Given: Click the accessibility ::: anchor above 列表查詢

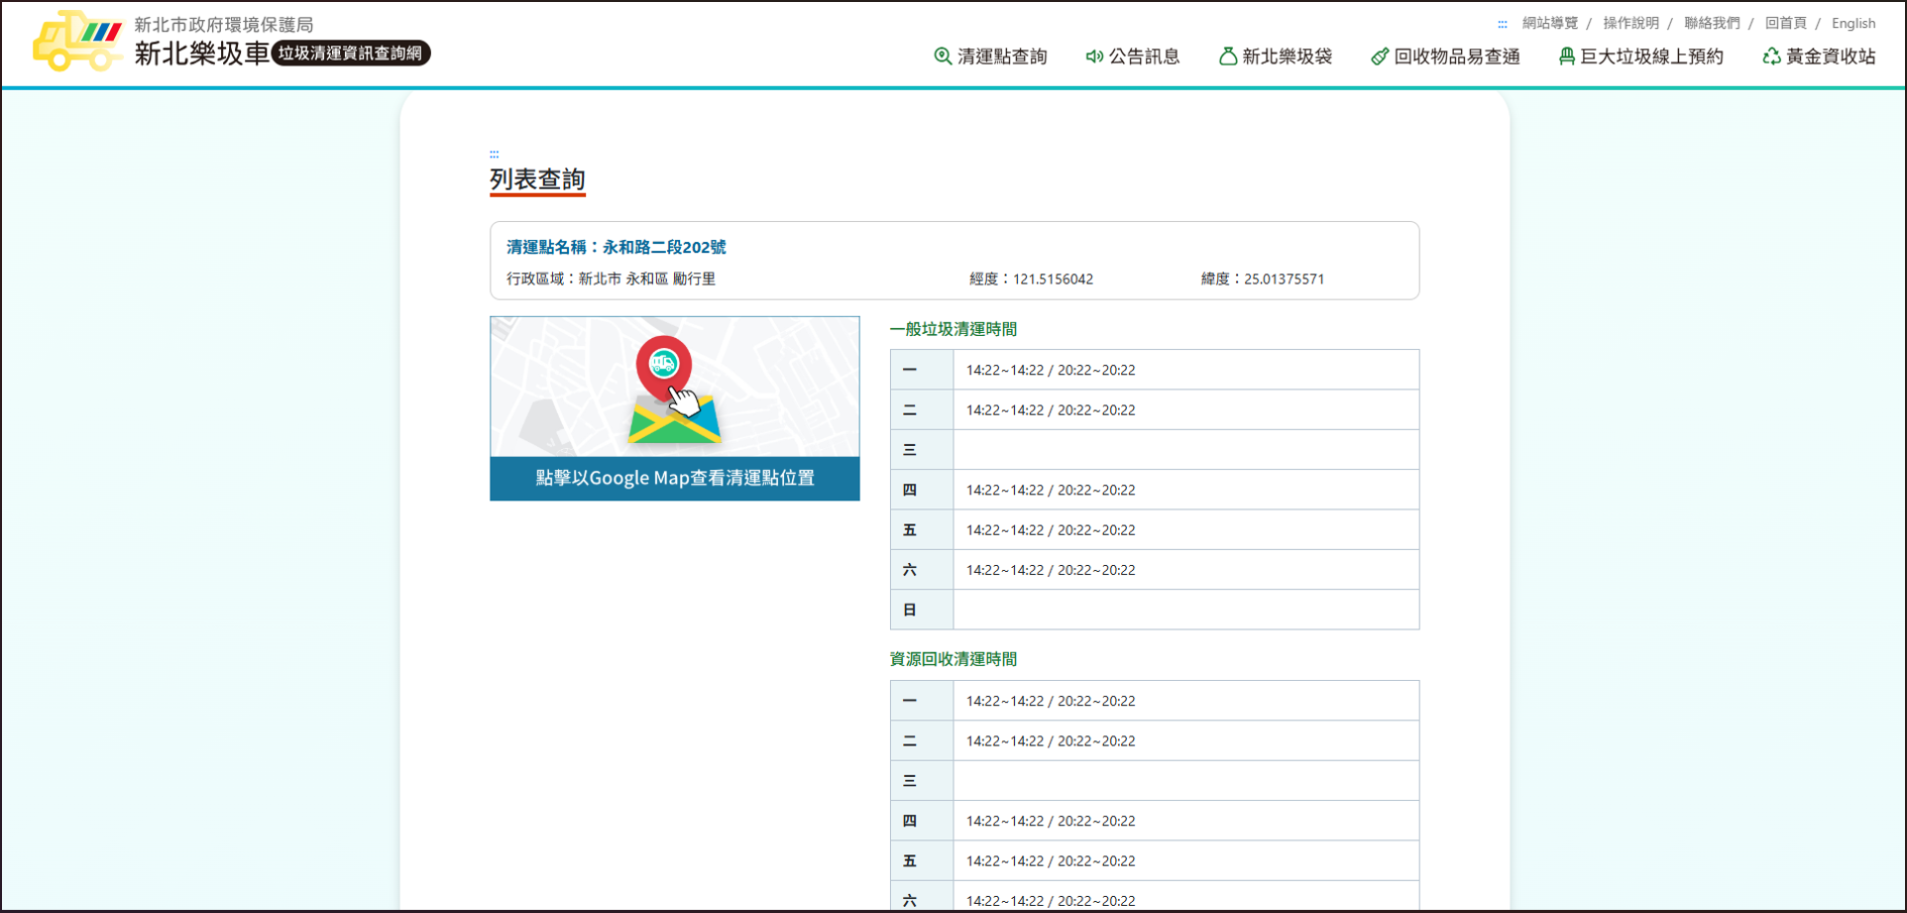Looking at the screenshot, I should pyautogui.click(x=493, y=154).
